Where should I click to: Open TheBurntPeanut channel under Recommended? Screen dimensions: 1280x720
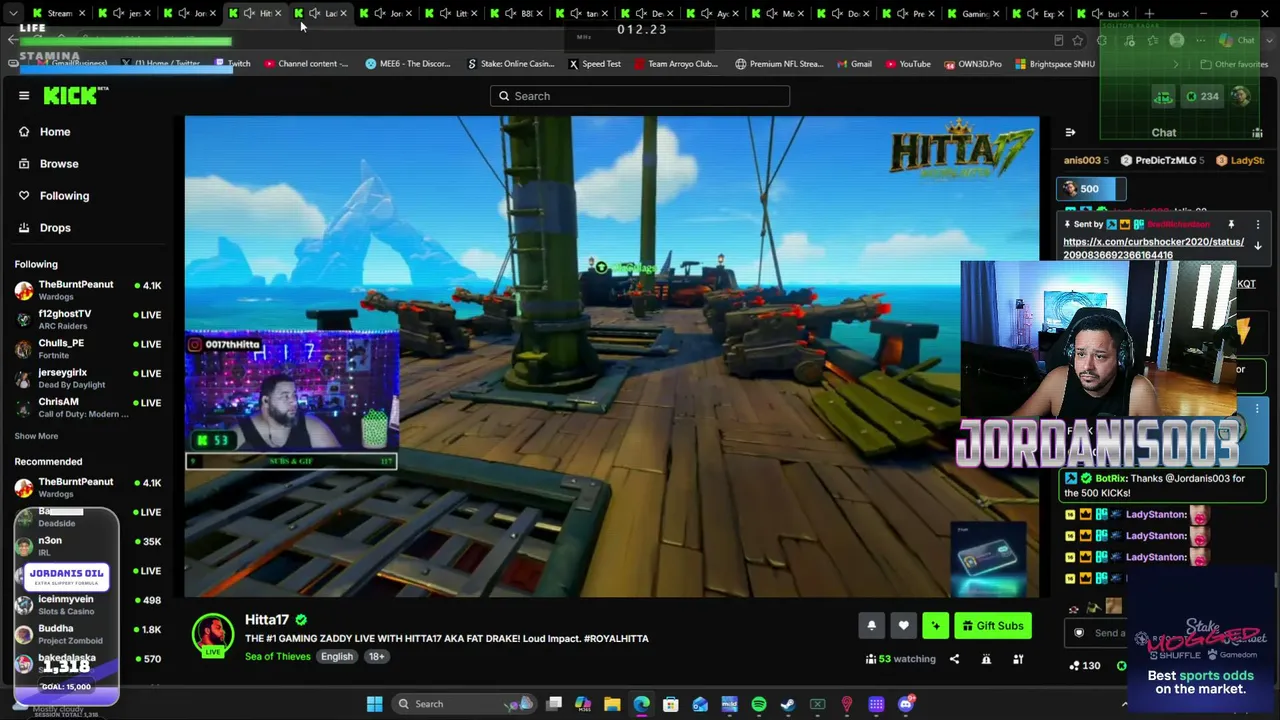coord(88,487)
